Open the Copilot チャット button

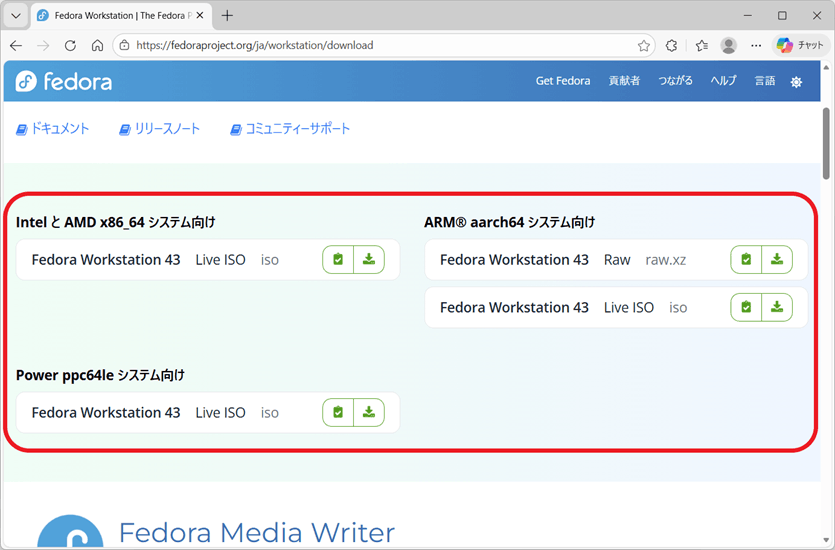(800, 46)
